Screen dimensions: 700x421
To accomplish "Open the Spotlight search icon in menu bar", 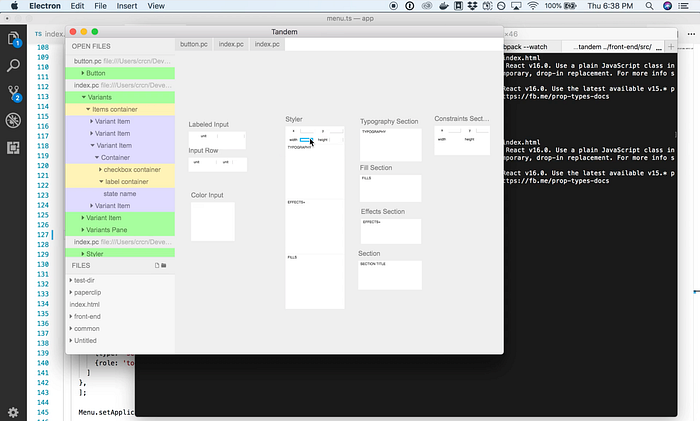I will (x=649, y=6).
